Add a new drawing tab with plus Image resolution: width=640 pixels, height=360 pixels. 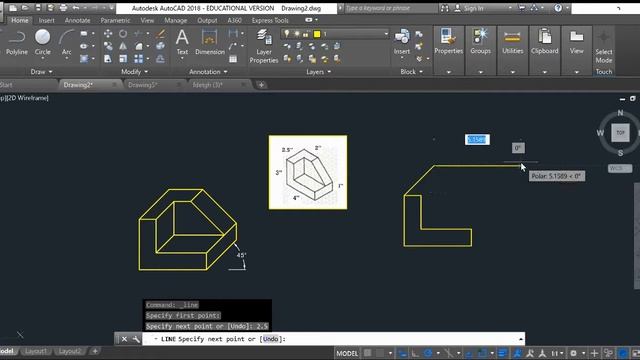coord(261,85)
